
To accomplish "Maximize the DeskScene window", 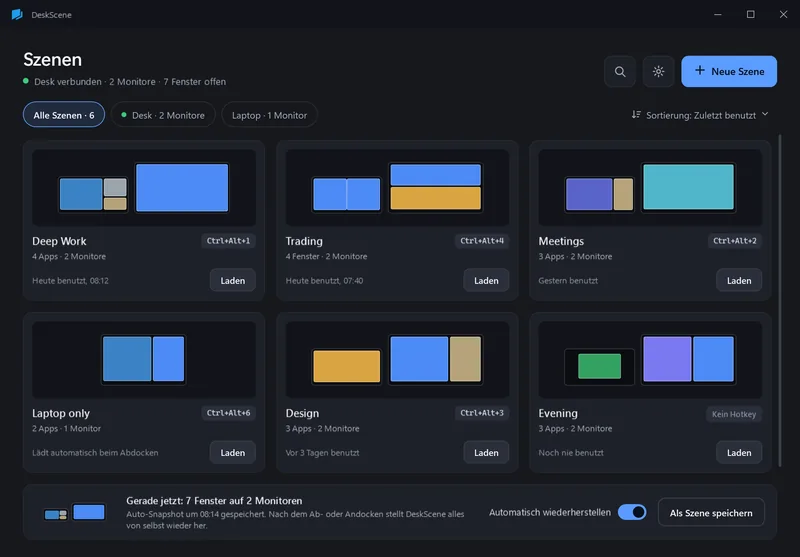I will tap(751, 14).
